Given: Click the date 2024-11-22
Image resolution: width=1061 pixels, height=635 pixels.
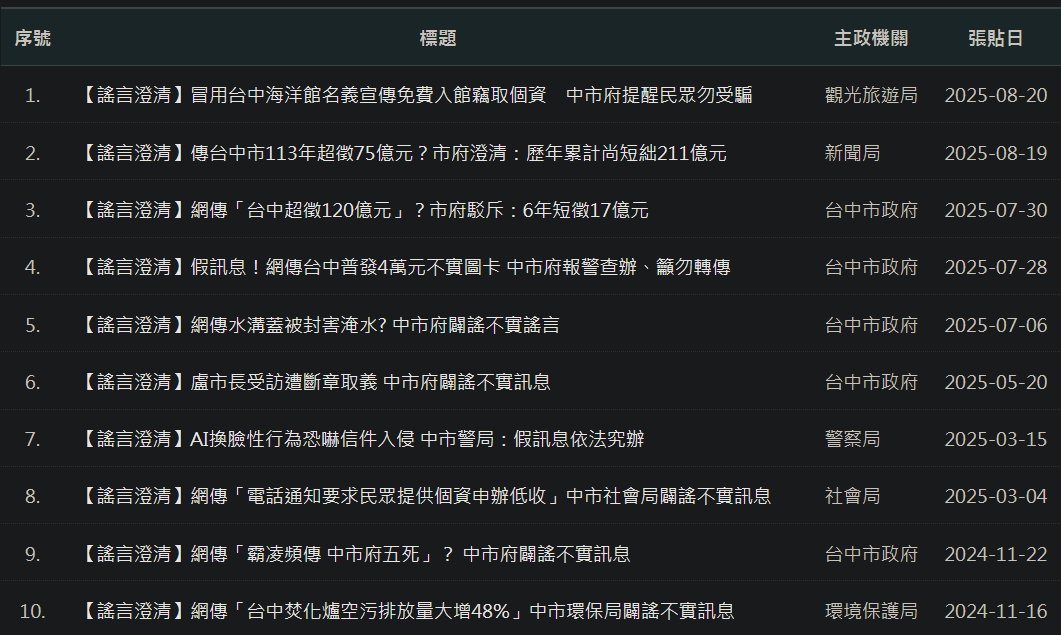Looking at the screenshot, I should [x=995, y=554].
